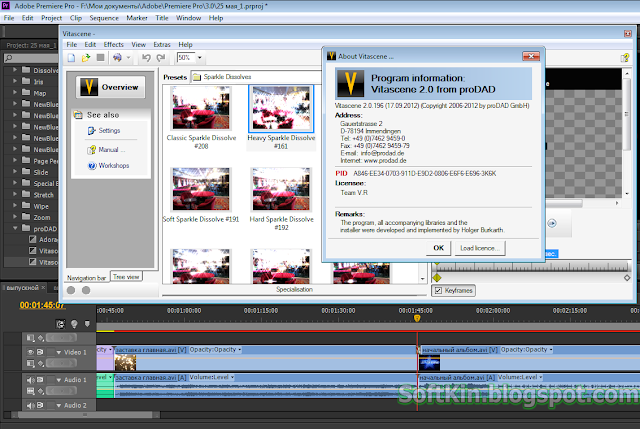Click the Adora effect icon under proDAD
640x429 pixels.
pyautogui.click(x=33, y=240)
